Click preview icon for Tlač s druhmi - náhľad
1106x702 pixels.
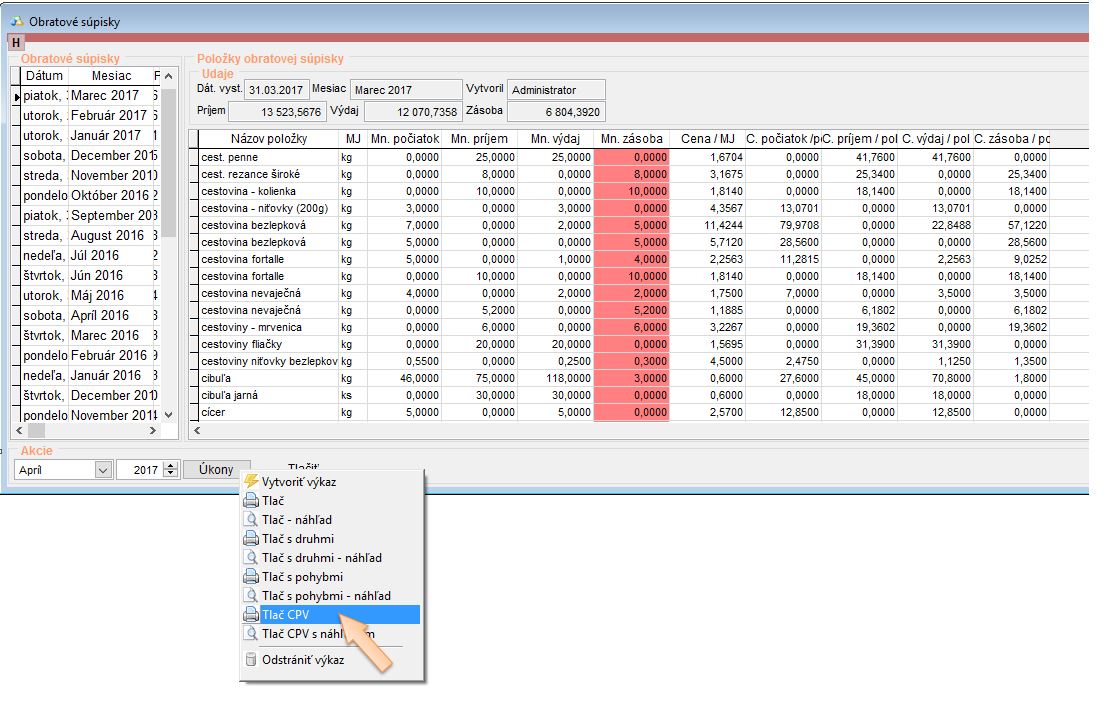click(x=251, y=558)
